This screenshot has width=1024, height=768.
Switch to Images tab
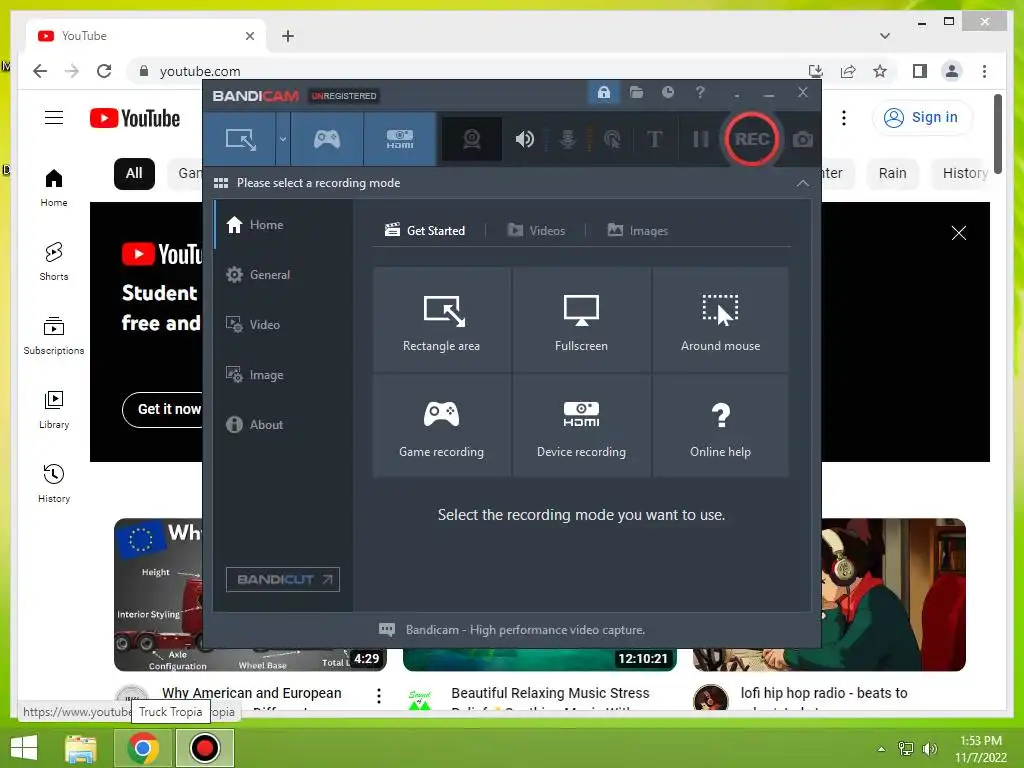pyautogui.click(x=637, y=231)
